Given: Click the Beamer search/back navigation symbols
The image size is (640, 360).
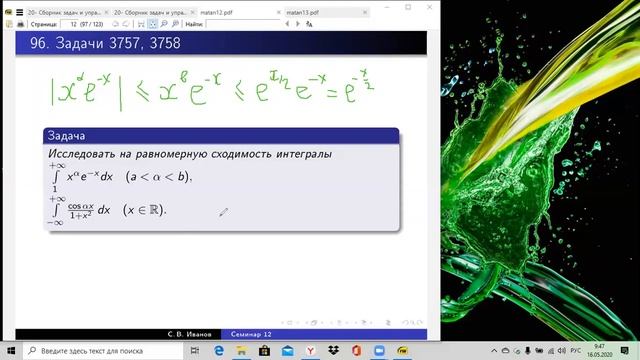Looking at the screenshot, I should (412, 322).
